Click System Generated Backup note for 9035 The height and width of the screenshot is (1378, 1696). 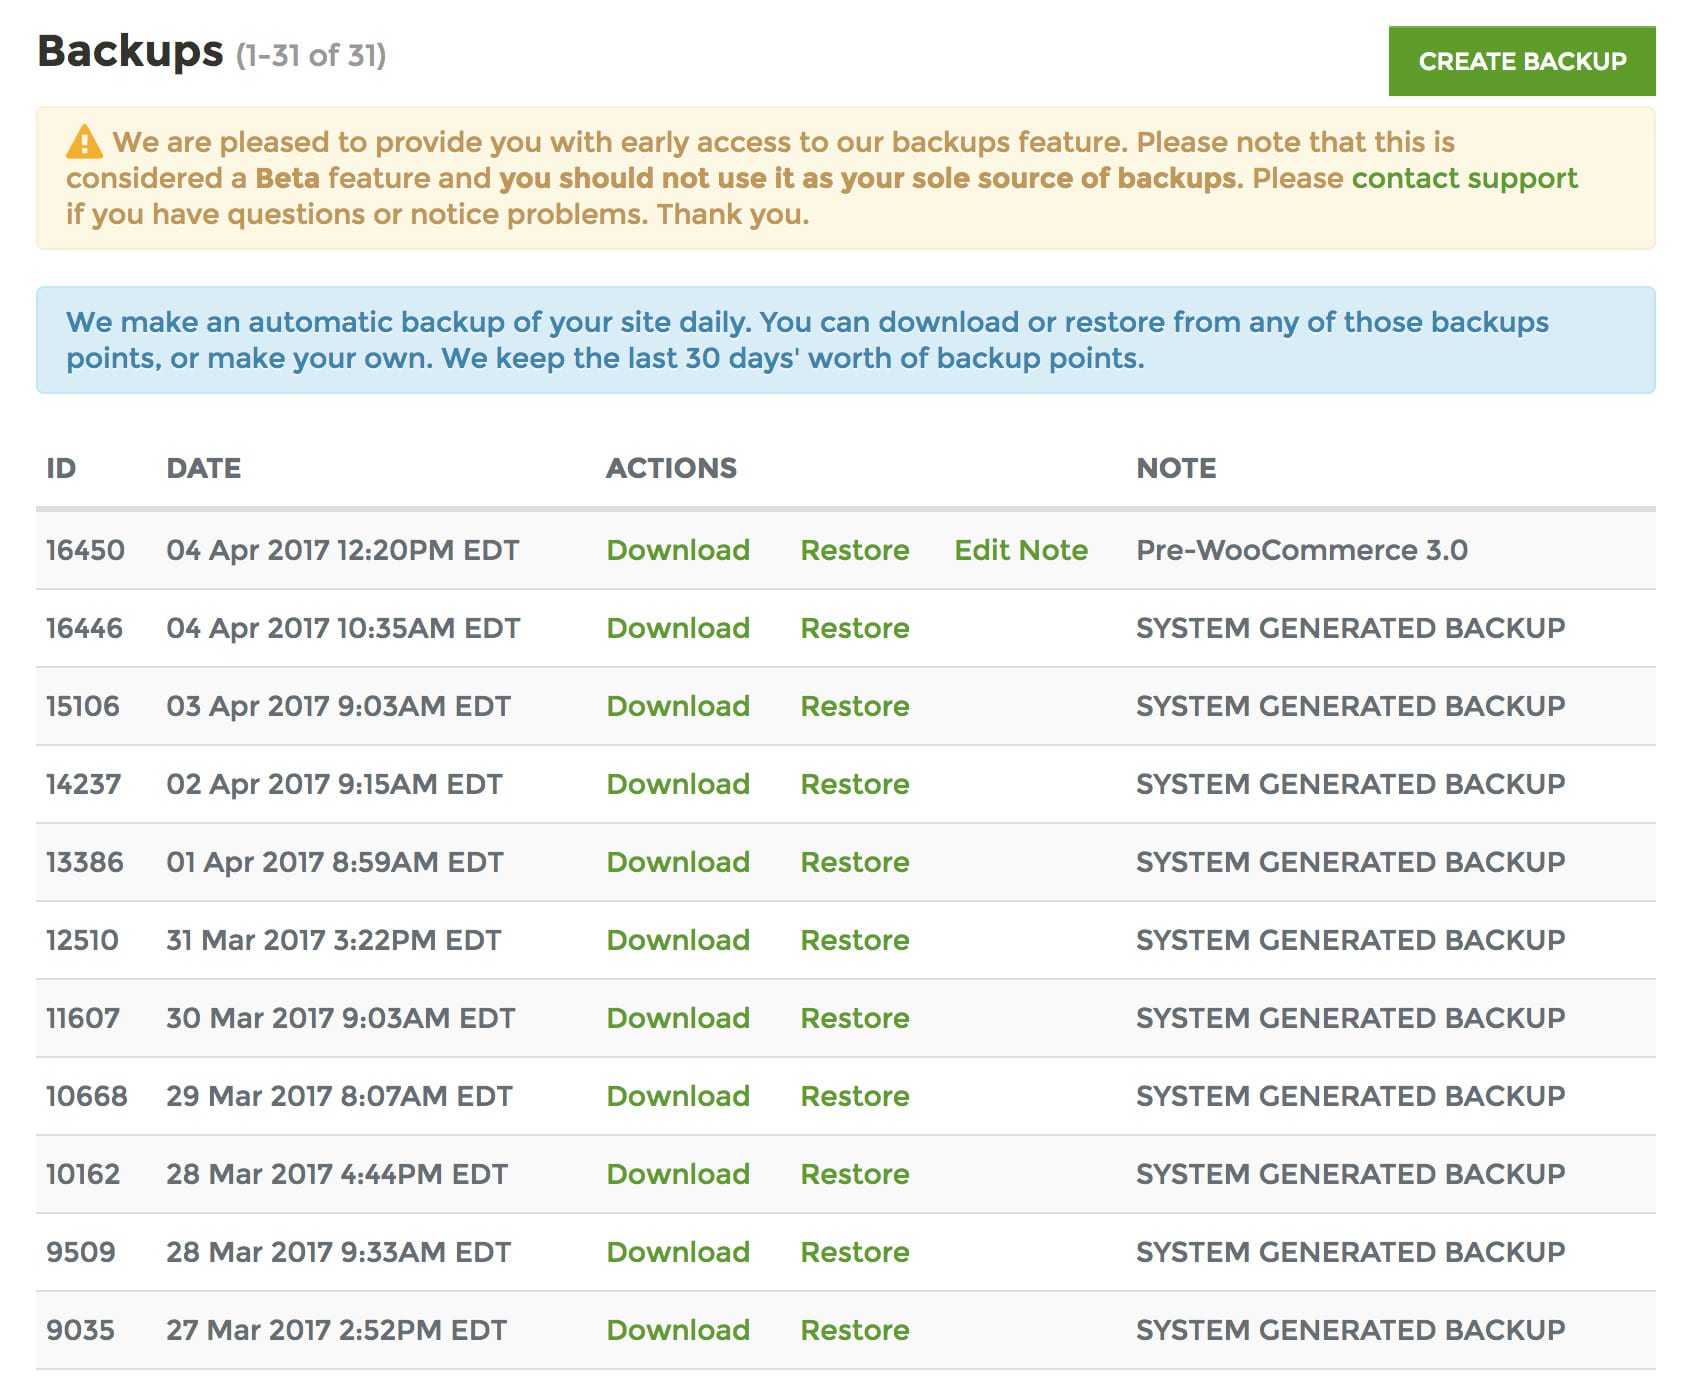[1350, 1330]
